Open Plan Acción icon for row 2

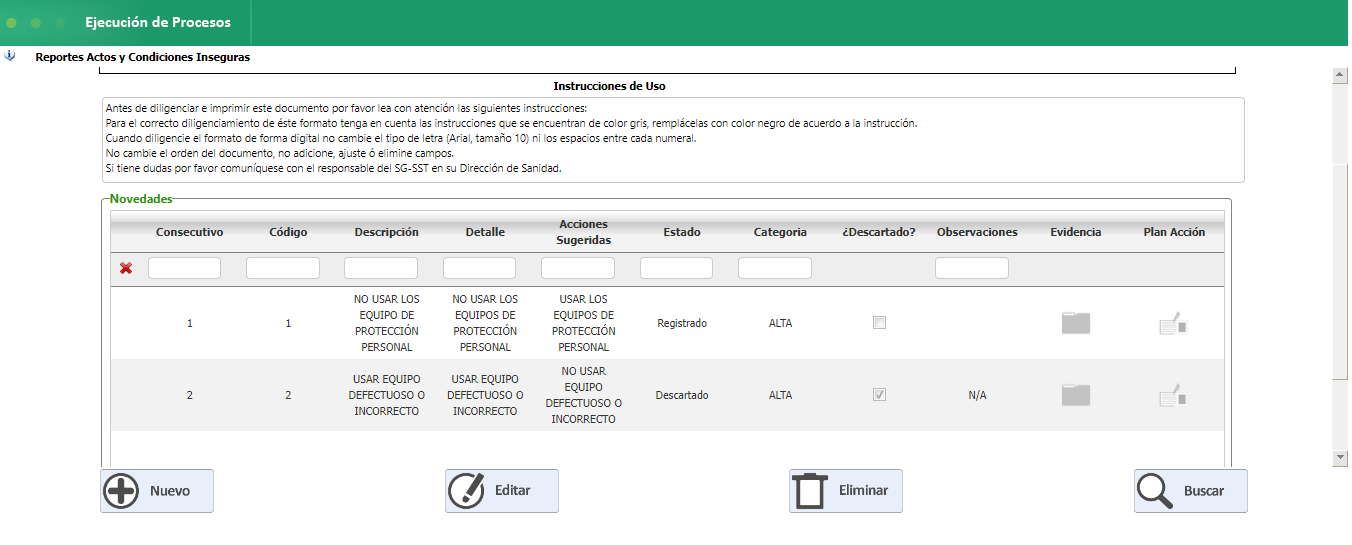(1173, 395)
